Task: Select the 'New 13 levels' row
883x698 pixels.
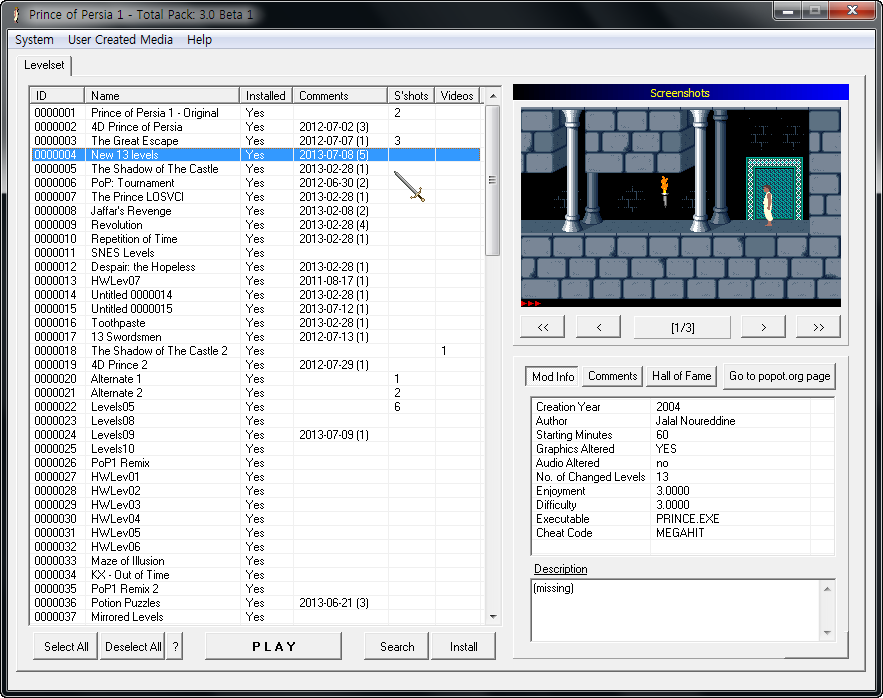Action: click(256, 155)
